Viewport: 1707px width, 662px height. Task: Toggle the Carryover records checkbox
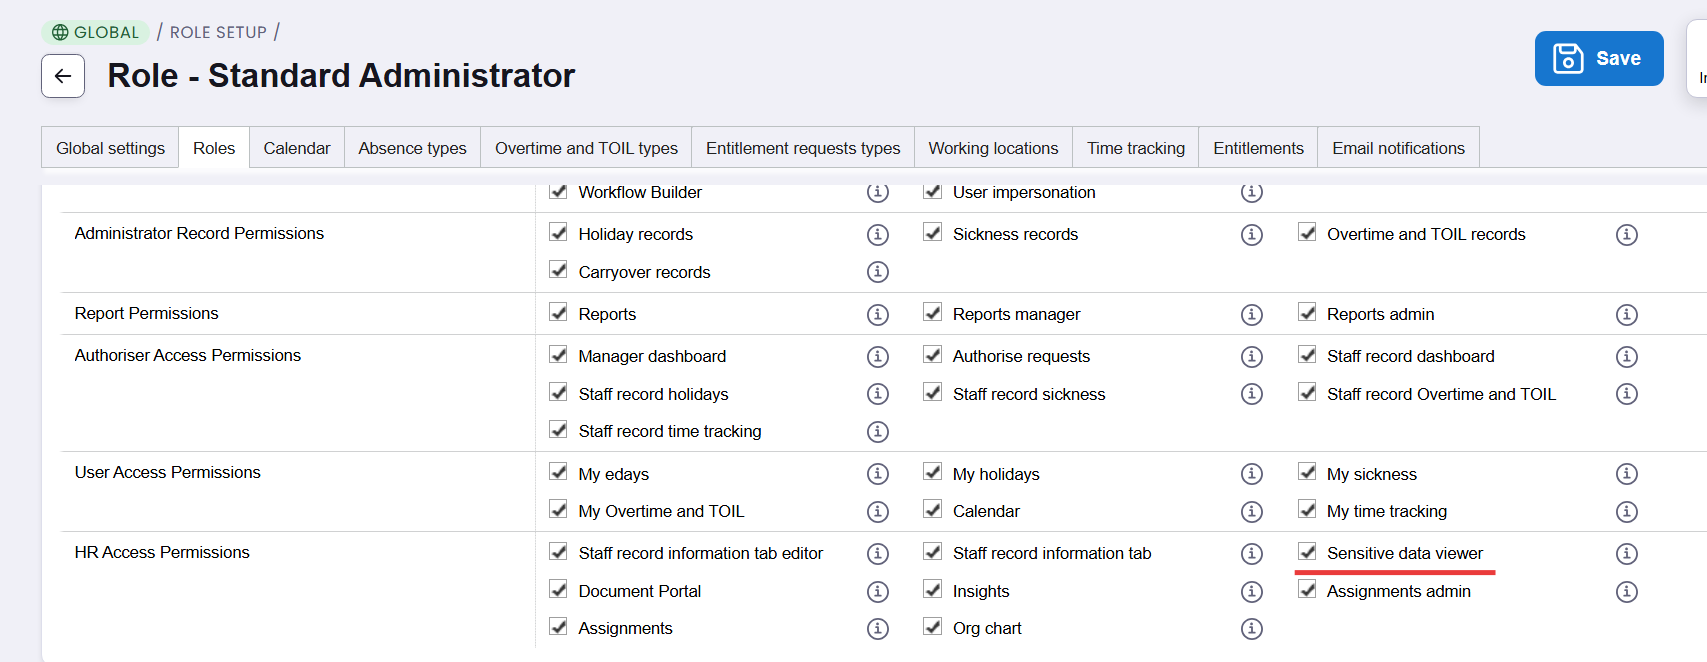tap(558, 270)
